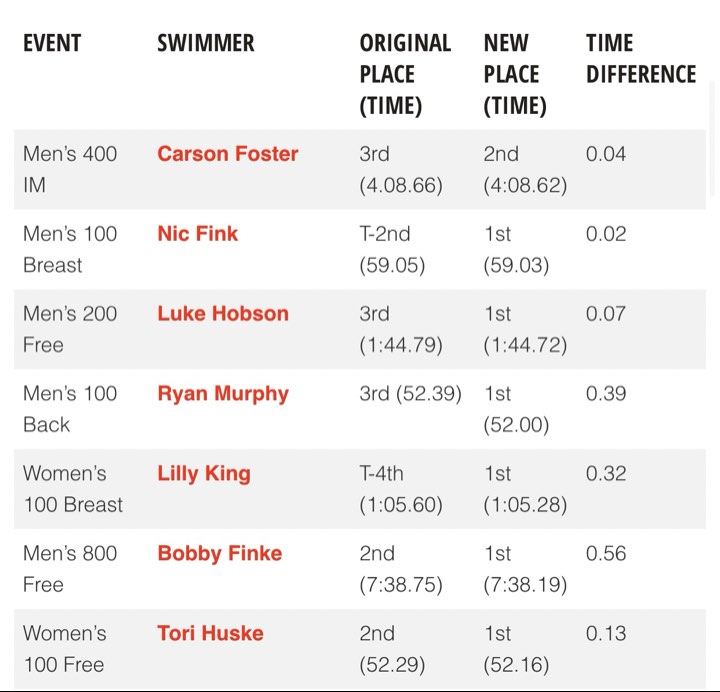Select the 0.56 time difference cell

click(606, 554)
